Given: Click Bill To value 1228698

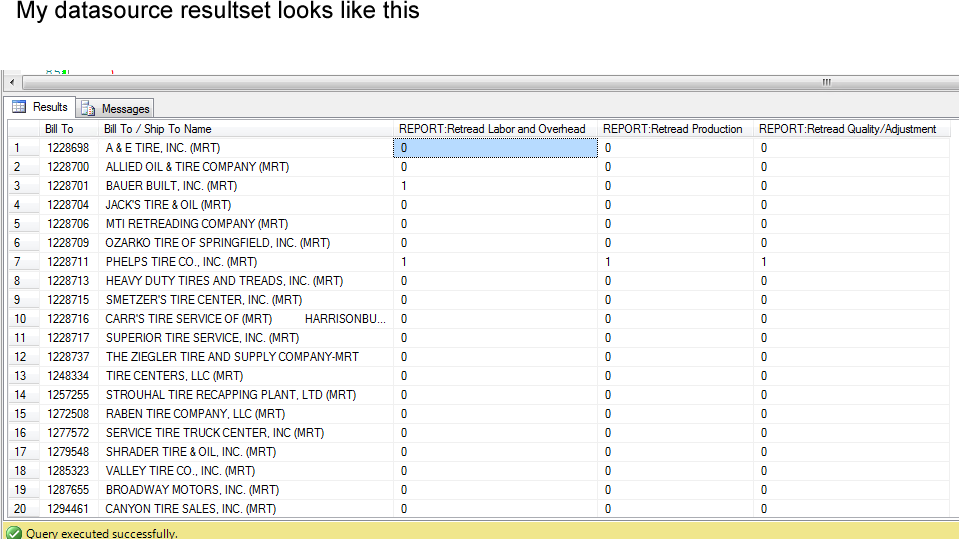Looking at the screenshot, I should [x=68, y=148].
